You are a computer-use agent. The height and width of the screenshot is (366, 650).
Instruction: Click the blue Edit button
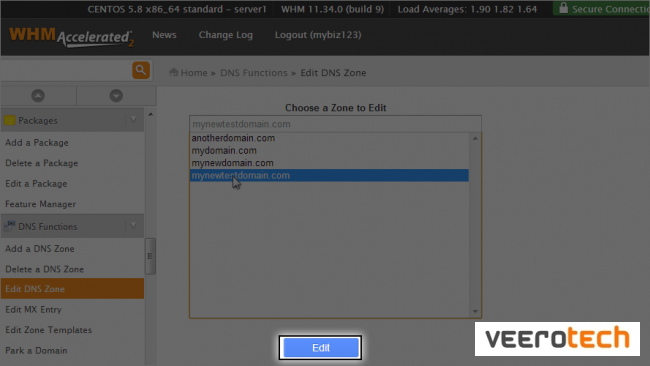(x=320, y=347)
